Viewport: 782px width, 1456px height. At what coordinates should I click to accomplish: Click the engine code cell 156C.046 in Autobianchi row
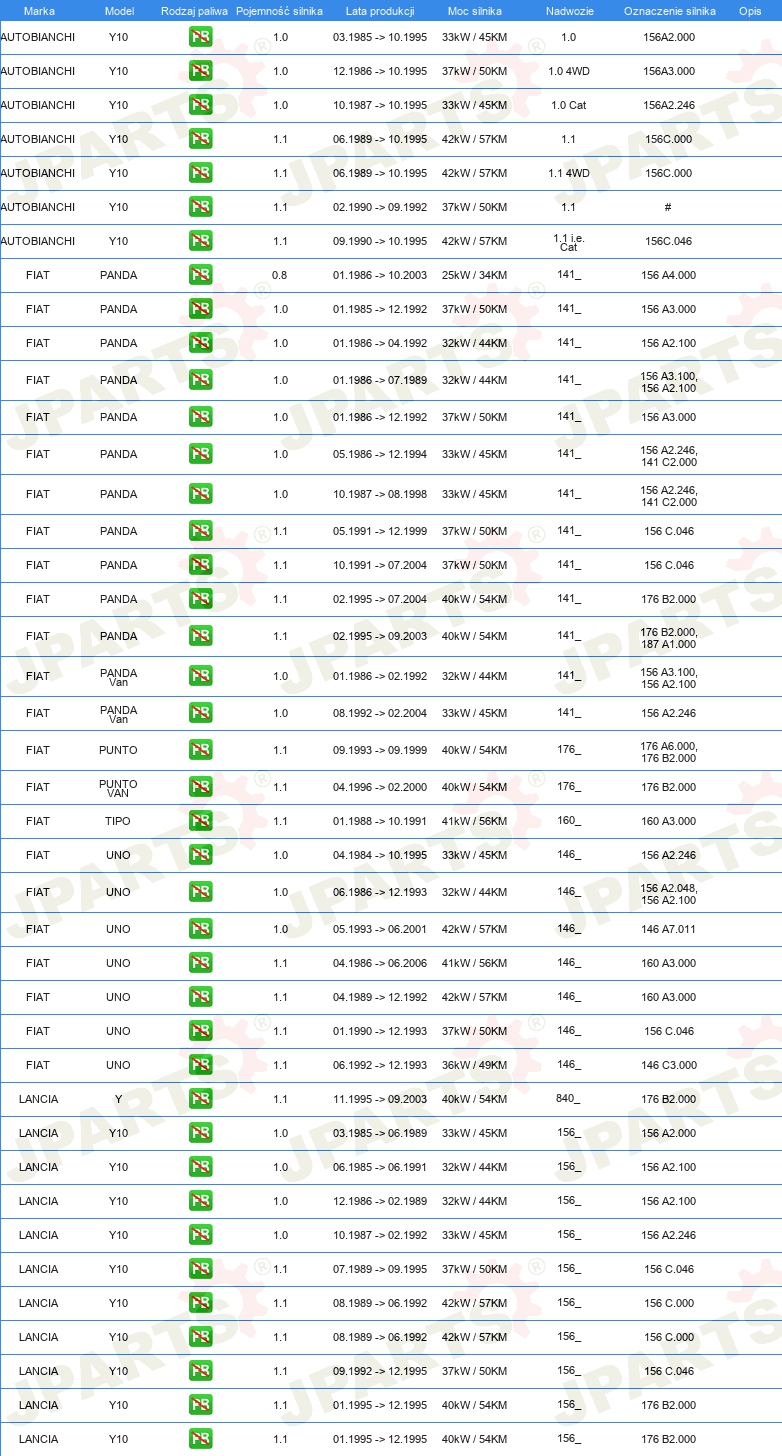669,241
